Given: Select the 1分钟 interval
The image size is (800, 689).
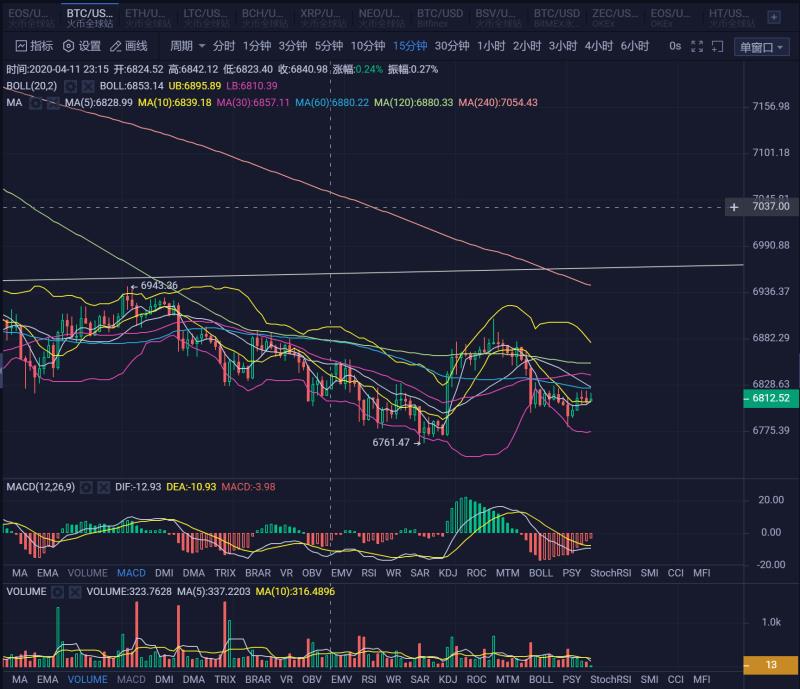Looking at the screenshot, I should pyautogui.click(x=257, y=46).
